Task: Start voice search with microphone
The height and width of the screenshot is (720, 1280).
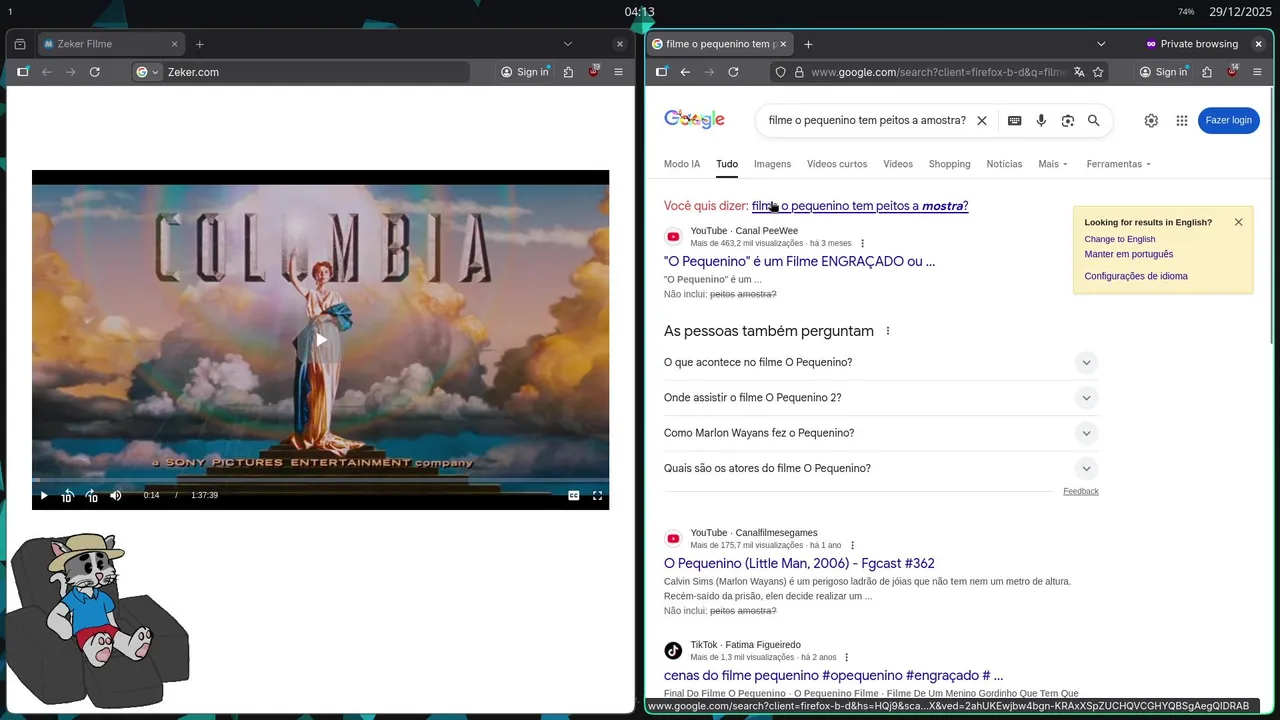Action: [x=1041, y=120]
